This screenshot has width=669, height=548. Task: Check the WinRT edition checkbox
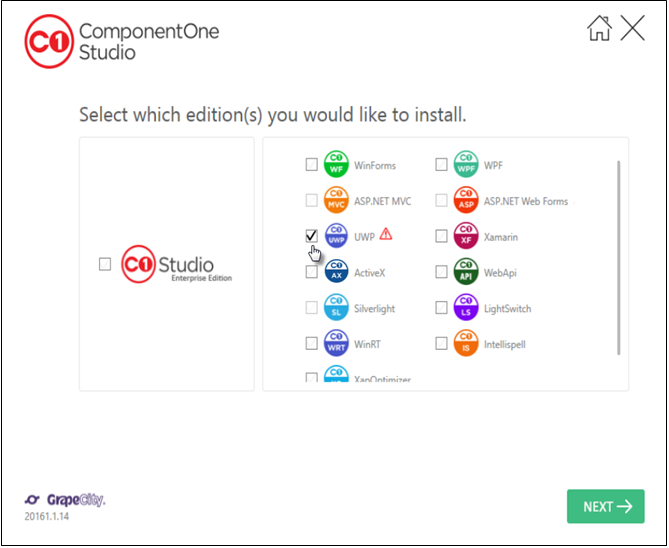click(312, 344)
